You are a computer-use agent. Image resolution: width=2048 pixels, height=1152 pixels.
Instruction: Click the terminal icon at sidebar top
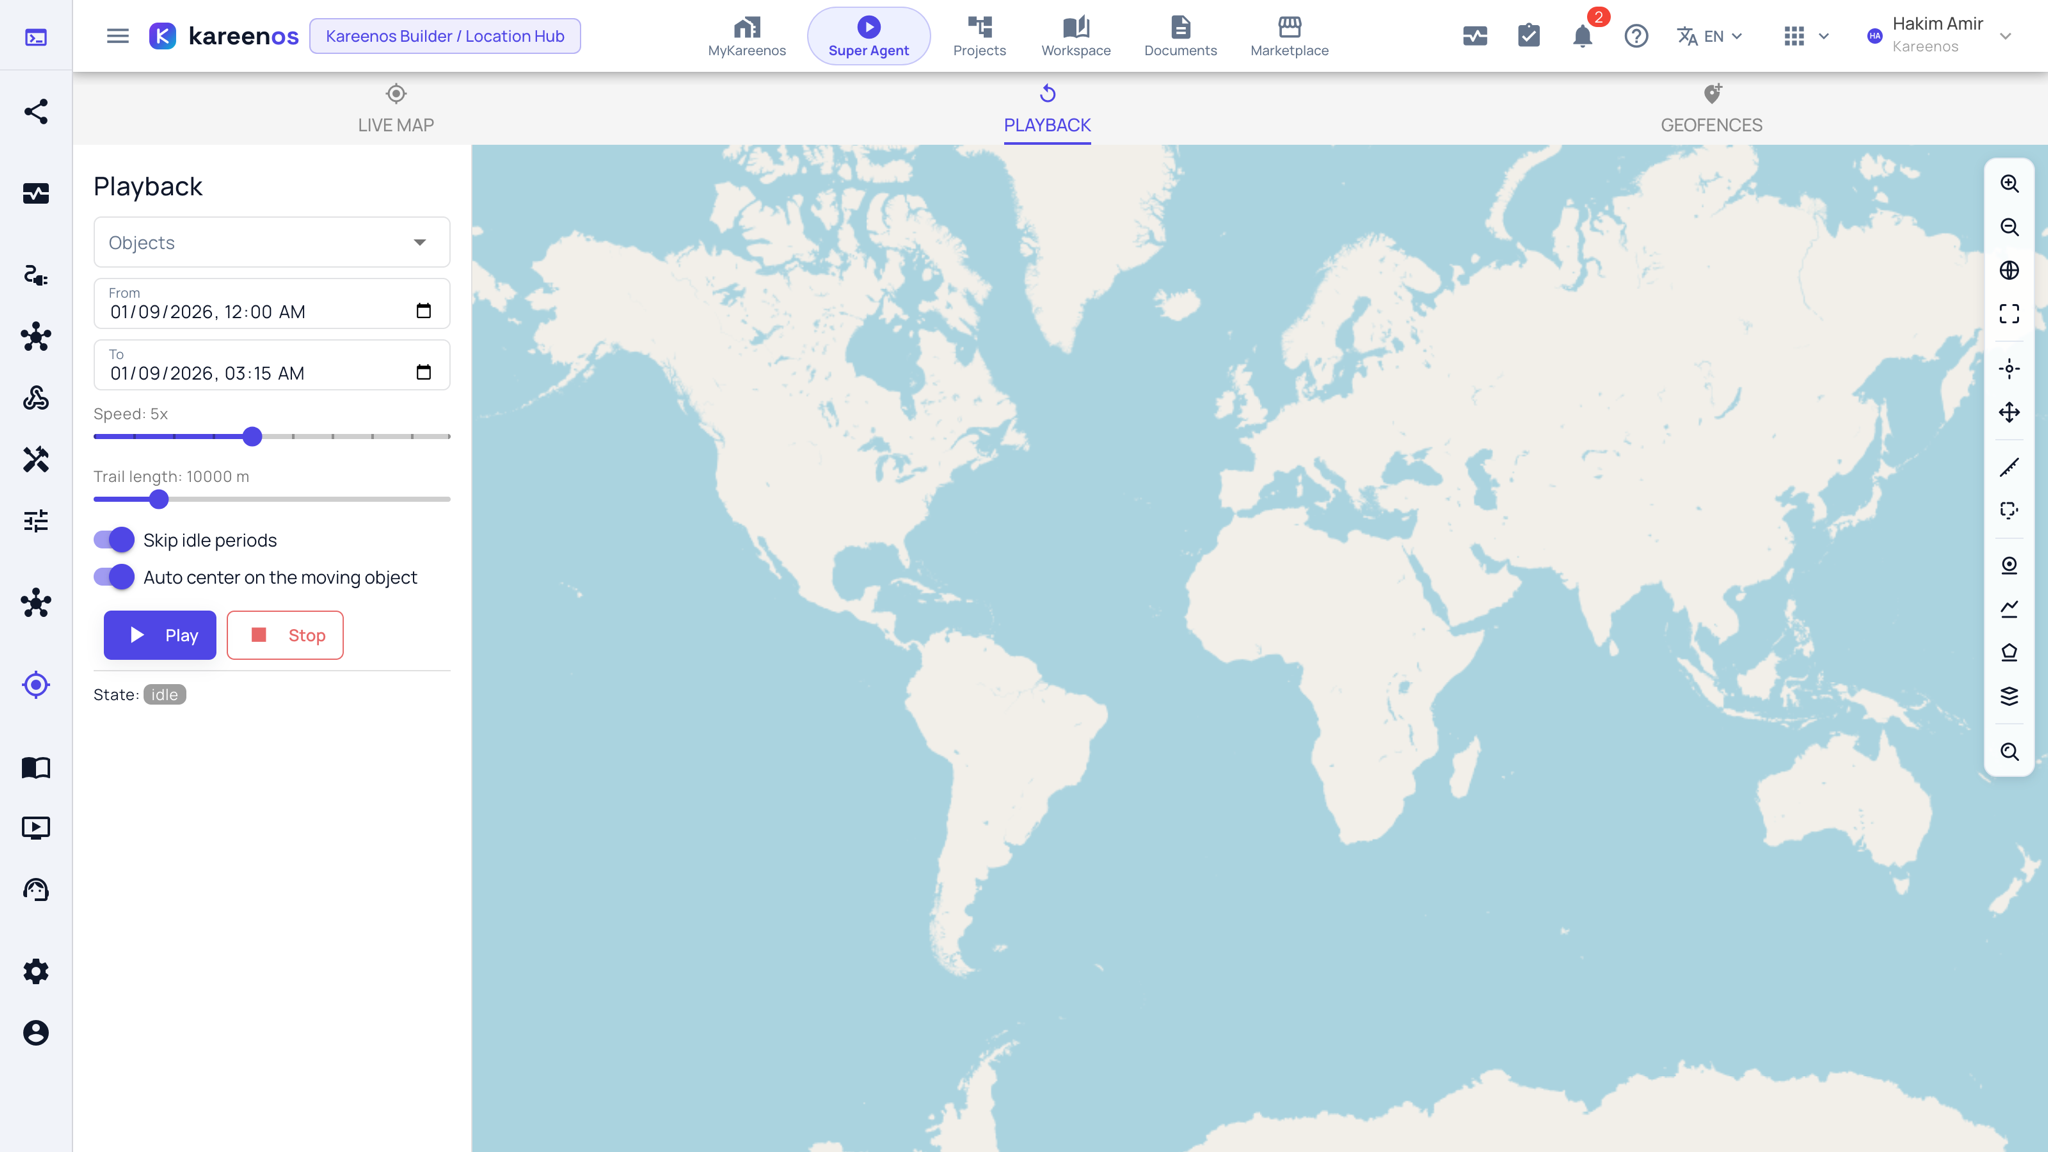36,38
